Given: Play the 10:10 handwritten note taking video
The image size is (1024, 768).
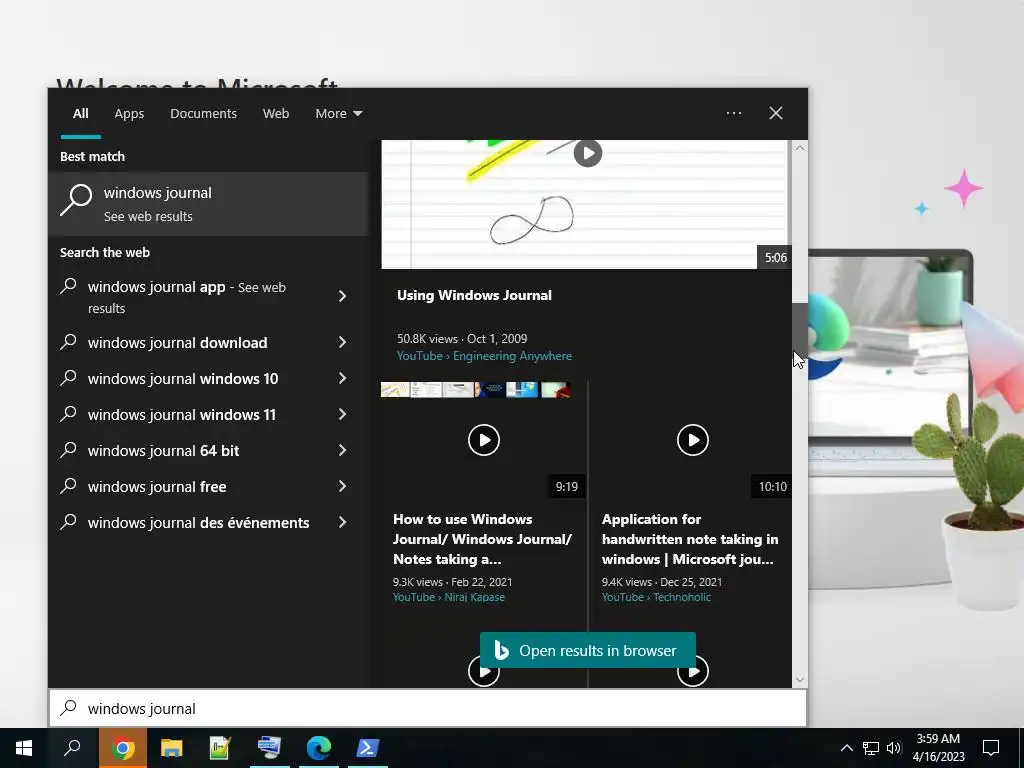Looking at the screenshot, I should tap(693, 440).
